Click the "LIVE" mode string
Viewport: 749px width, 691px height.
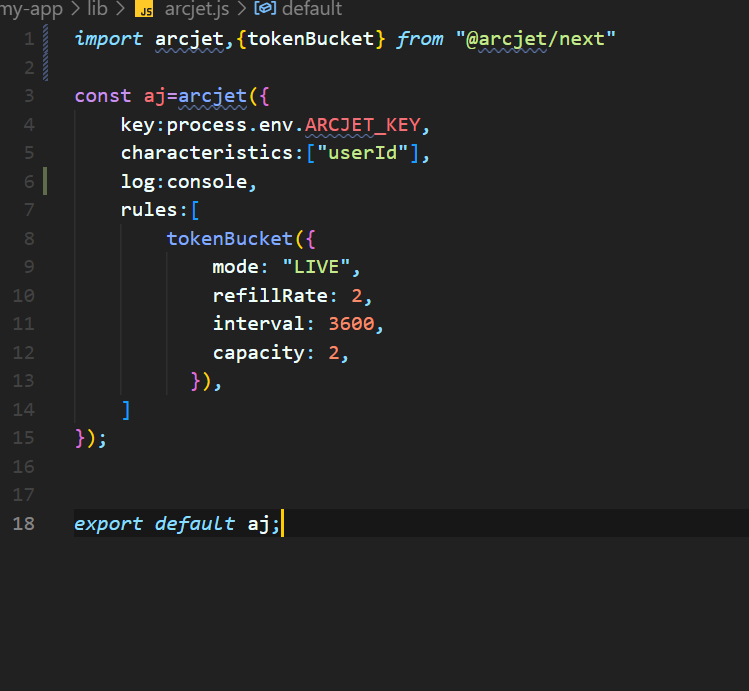tap(316, 267)
